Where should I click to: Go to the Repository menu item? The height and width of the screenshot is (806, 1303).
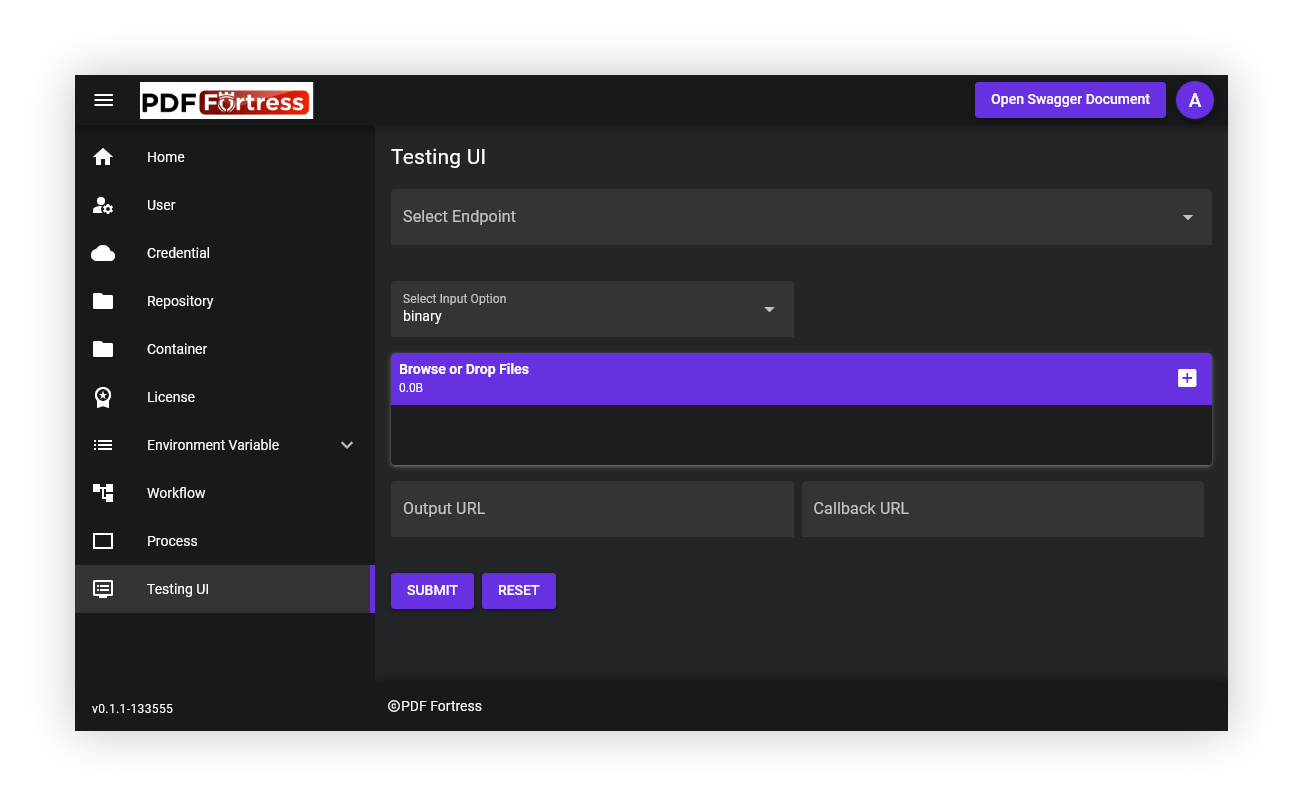coord(180,301)
